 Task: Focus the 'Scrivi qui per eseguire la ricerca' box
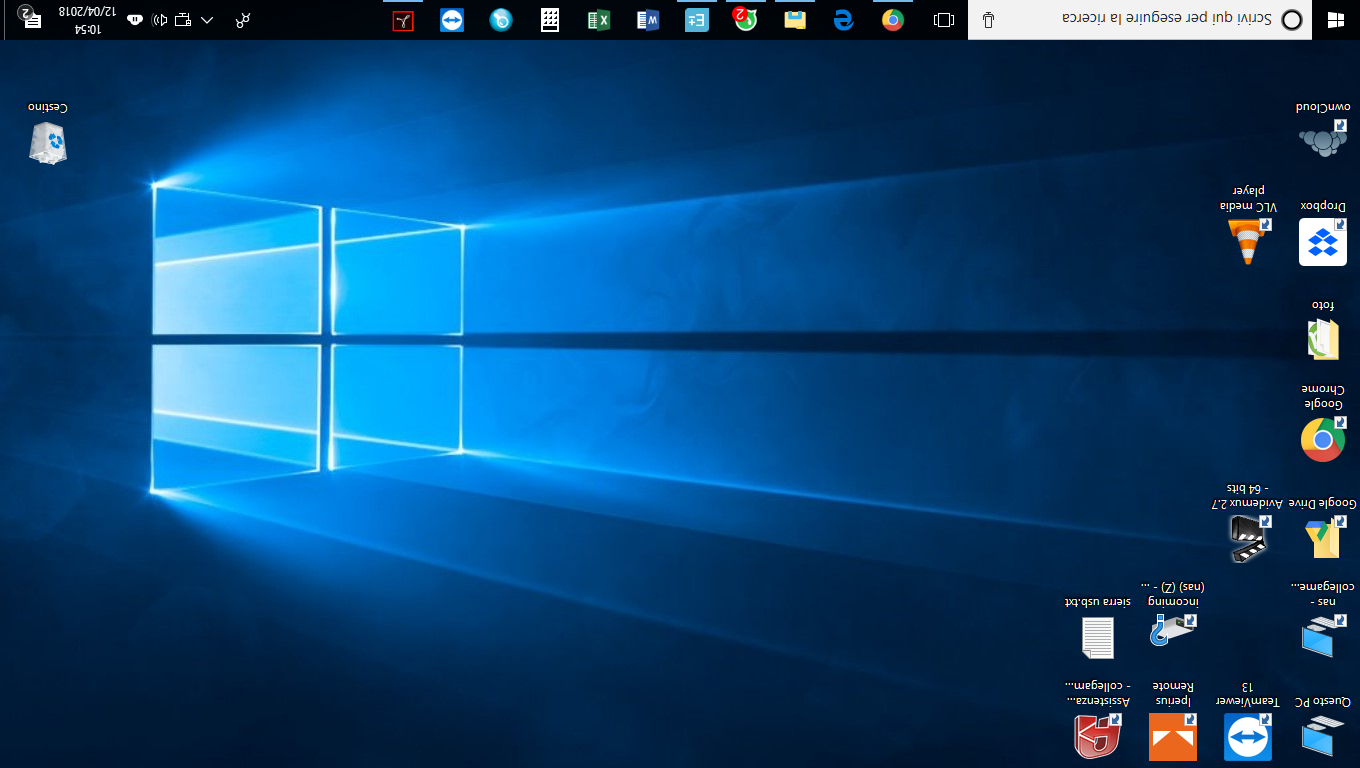[x=1140, y=20]
